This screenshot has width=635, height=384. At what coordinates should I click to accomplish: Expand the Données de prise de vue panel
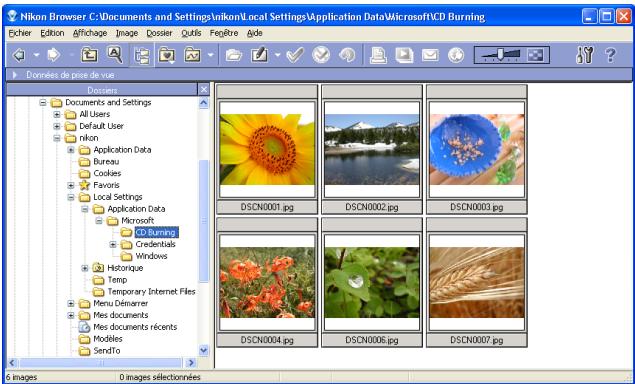pos(15,75)
